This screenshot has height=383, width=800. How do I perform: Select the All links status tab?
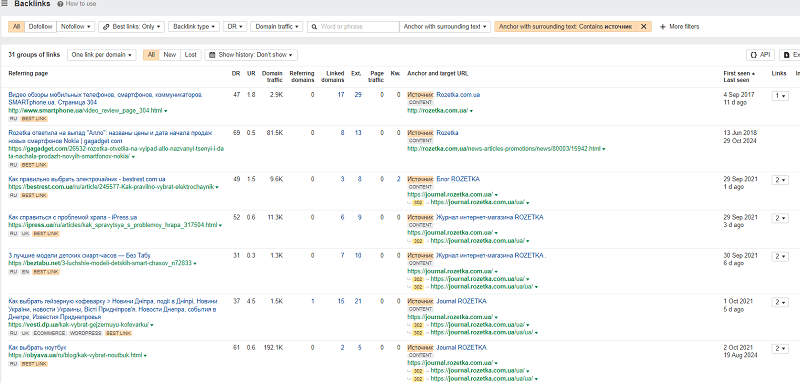[151, 55]
